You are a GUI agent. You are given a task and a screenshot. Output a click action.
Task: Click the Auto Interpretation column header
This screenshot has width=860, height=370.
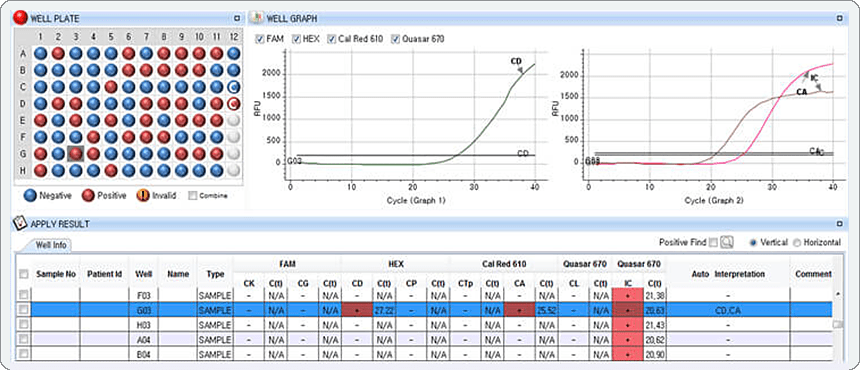click(x=728, y=273)
